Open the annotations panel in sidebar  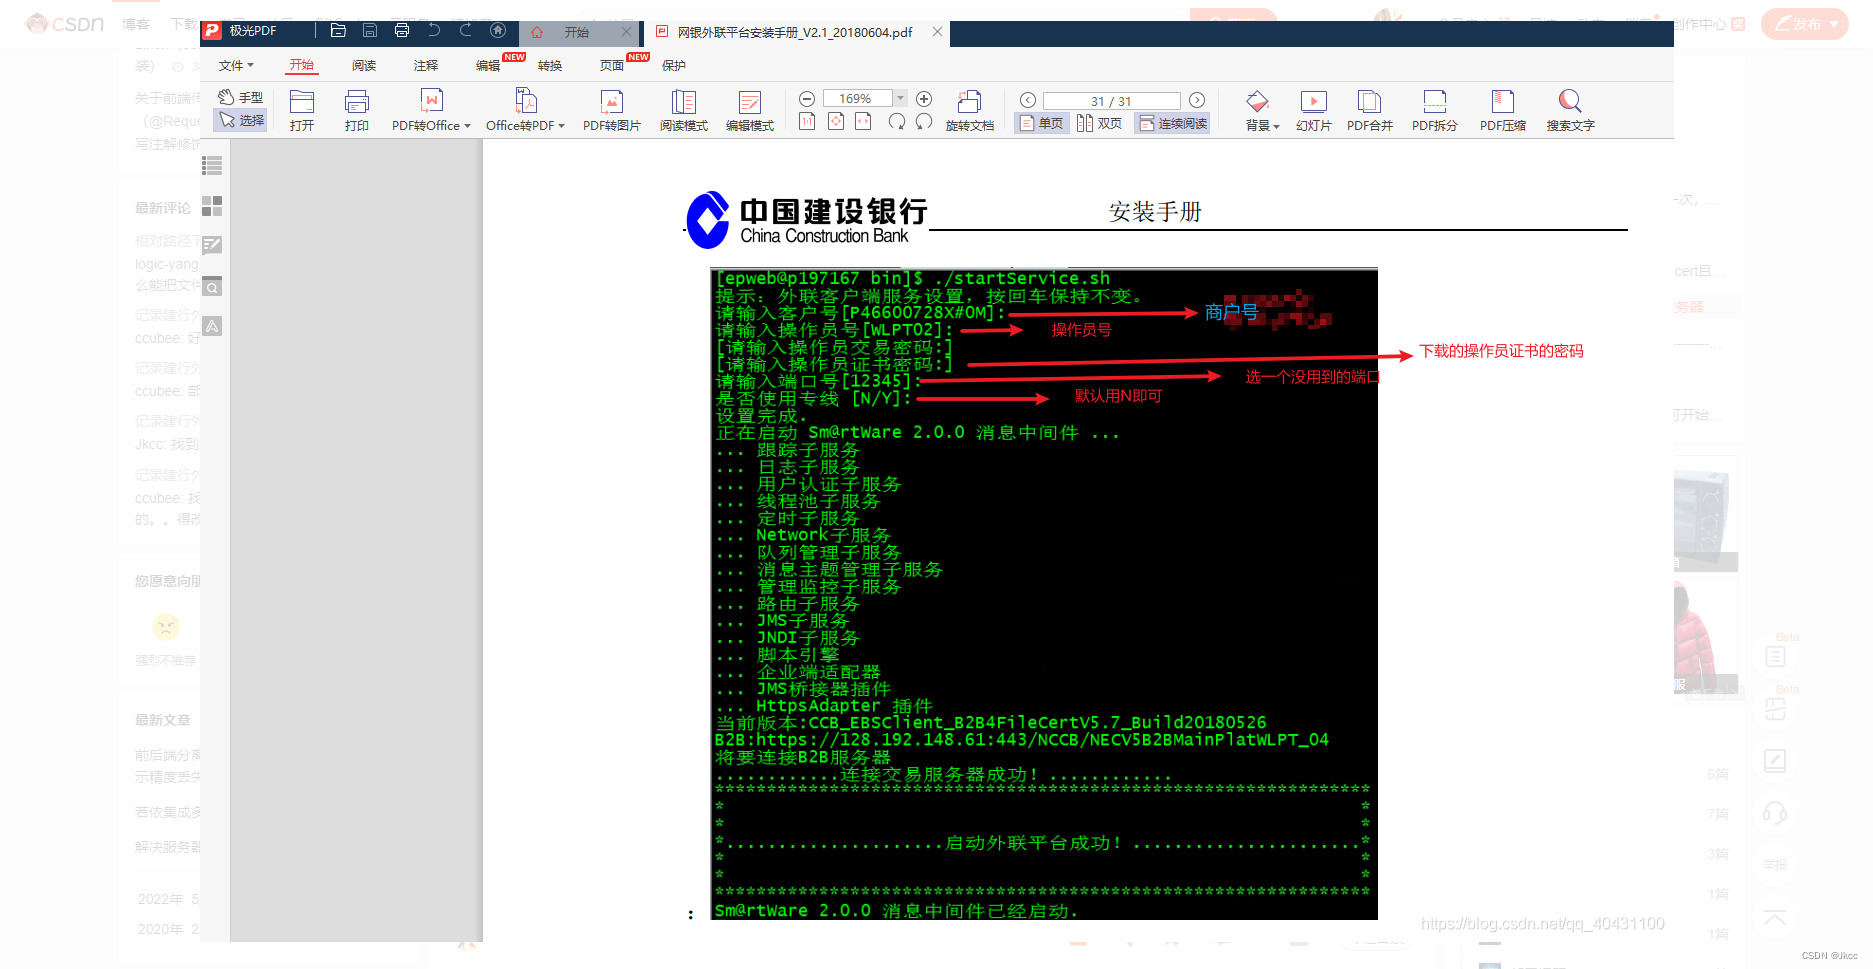coord(212,245)
